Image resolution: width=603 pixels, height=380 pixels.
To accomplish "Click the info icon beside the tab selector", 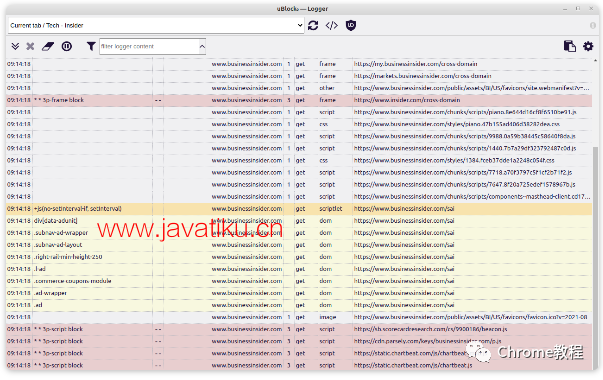I will pos(593,25).
